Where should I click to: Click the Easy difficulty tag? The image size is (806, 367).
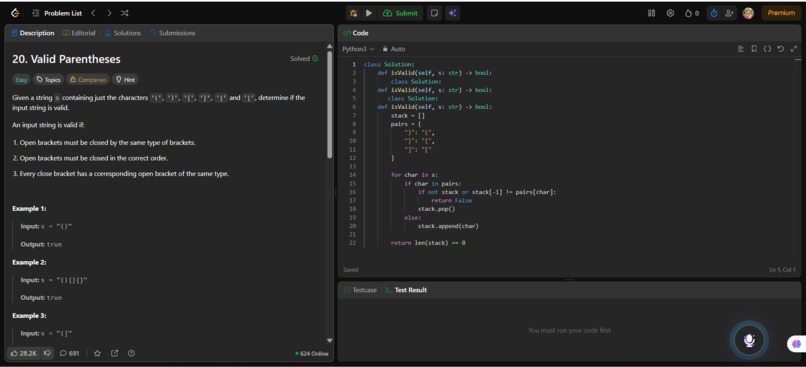coord(21,80)
